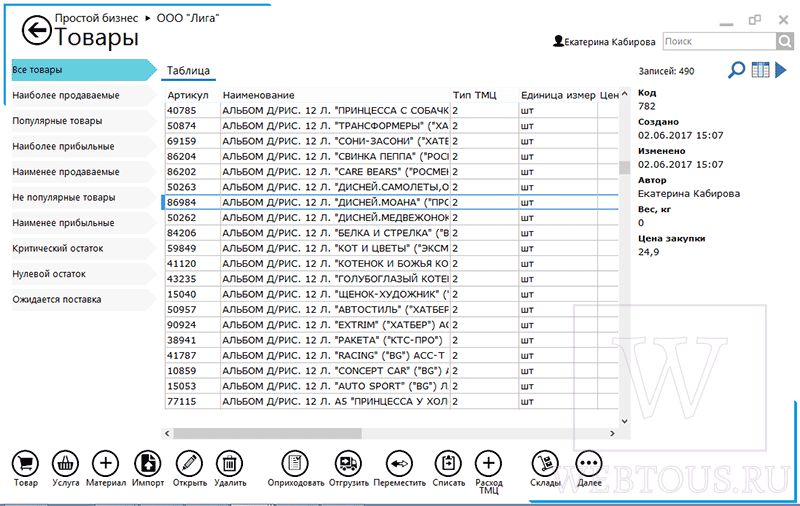Sort by Артикул column header

click(x=188, y=95)
